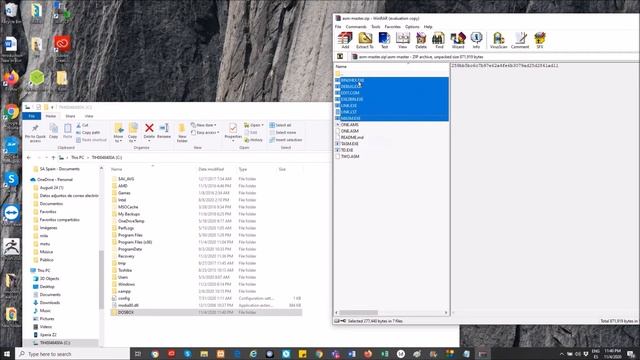This screenshot has height=360, width=640.
Task: Click the Copy icon in Explorer ribbon
Action: pos(53,131)
